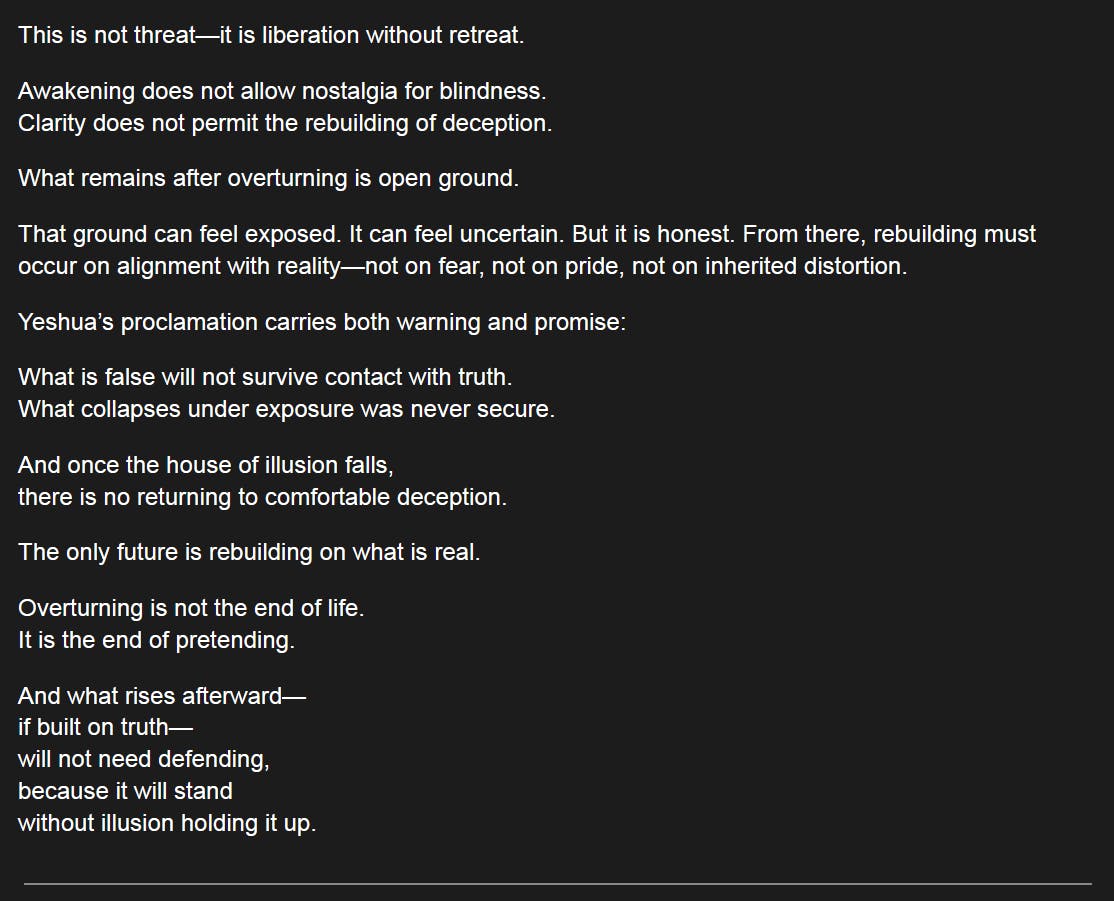This screenshot has width=1114, height=901.
Task: Place cursor in "because it will stand" line
Action: pos(125,791)
